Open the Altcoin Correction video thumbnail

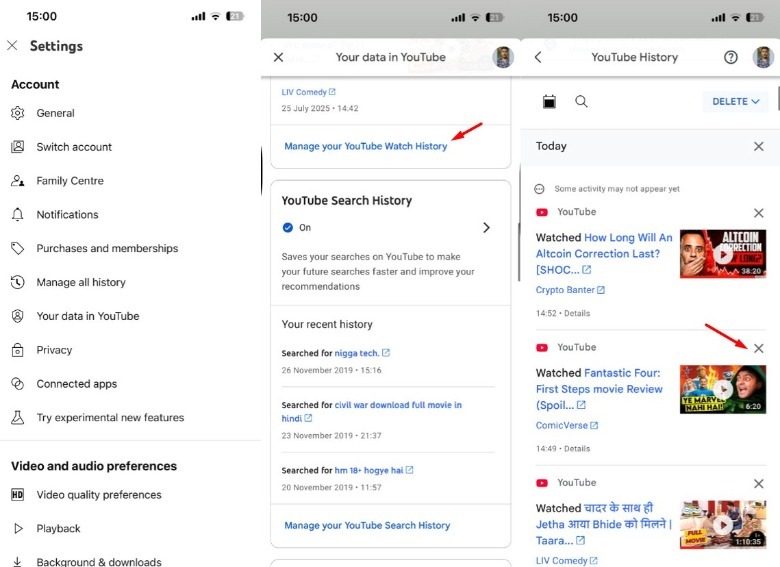pyautogui.click(x=723, y=254)
